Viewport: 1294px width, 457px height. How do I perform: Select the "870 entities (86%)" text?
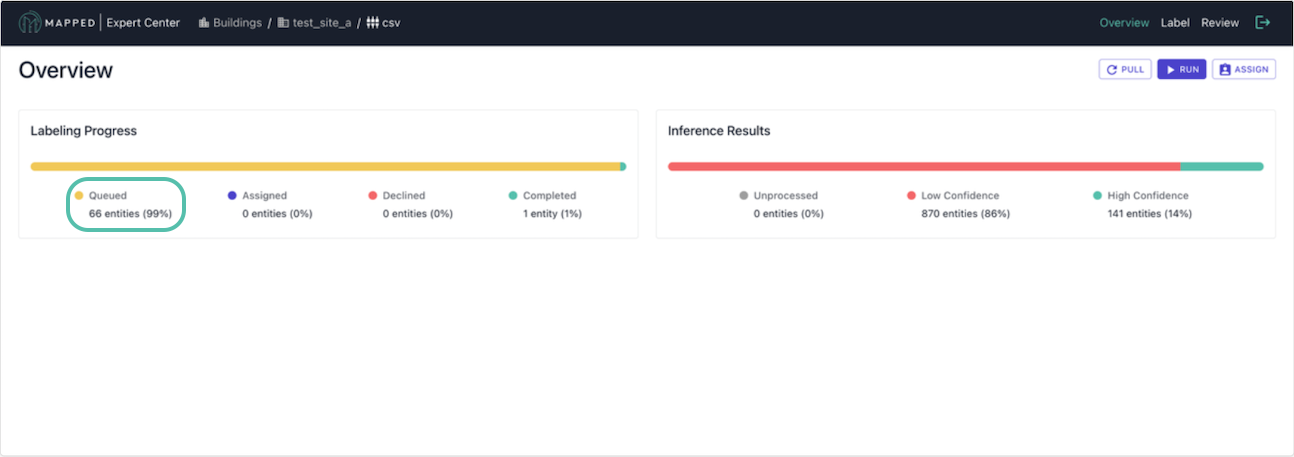pyautogui.click(x=965, y=214)
